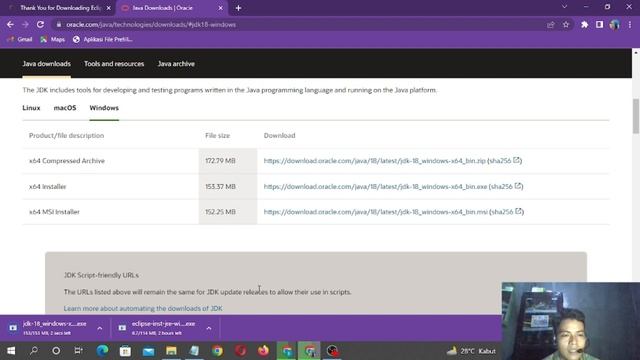Viewport: 640px width, 360px height.
Task: Select the Java downloads nav item
Action: 47,64
